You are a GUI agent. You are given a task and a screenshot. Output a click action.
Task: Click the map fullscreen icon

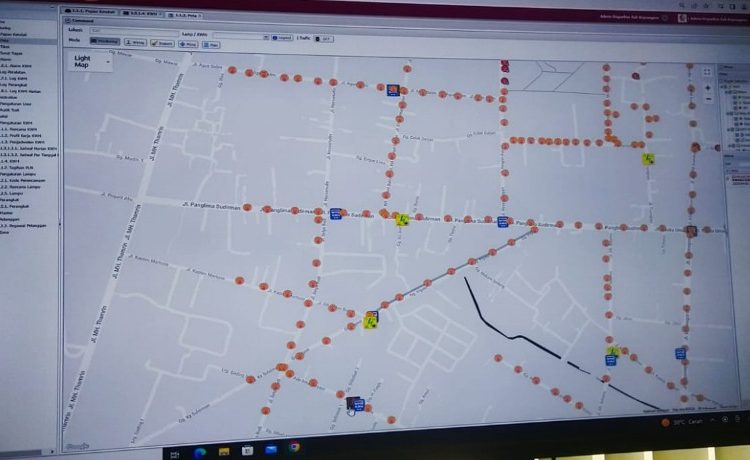point(708,72)
